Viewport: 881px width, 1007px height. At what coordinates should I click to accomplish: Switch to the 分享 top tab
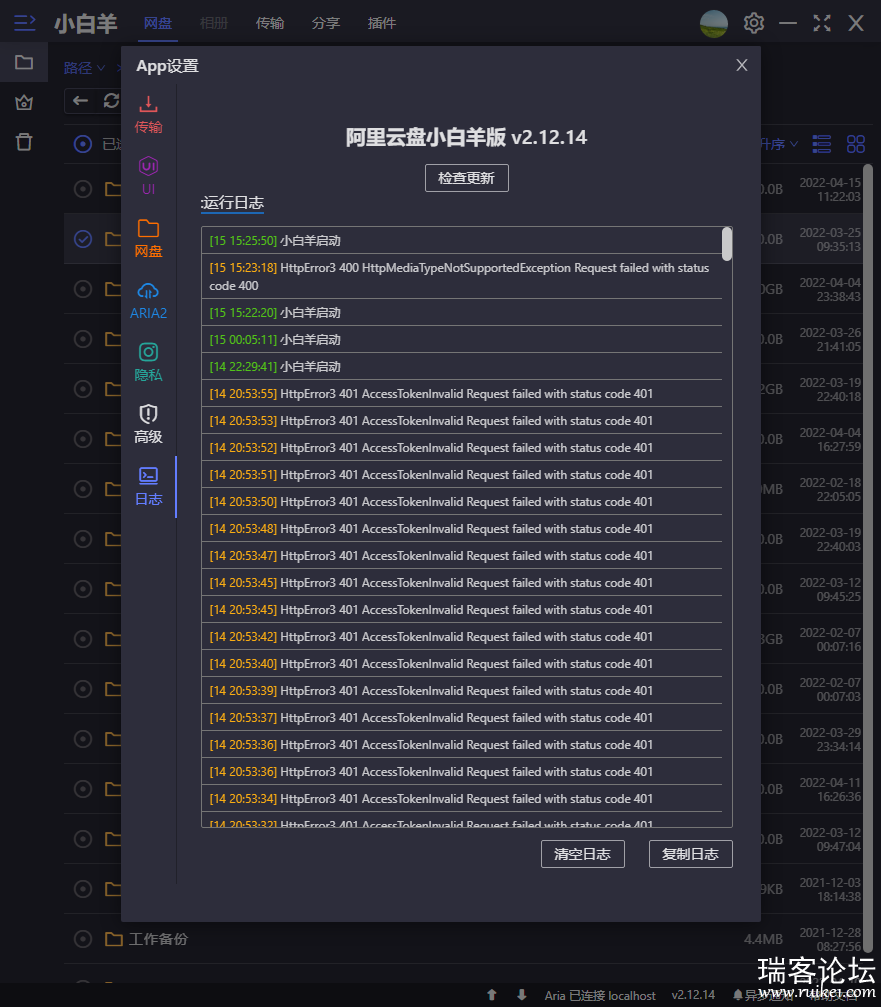pyautogui.click(x=326, y=23)
